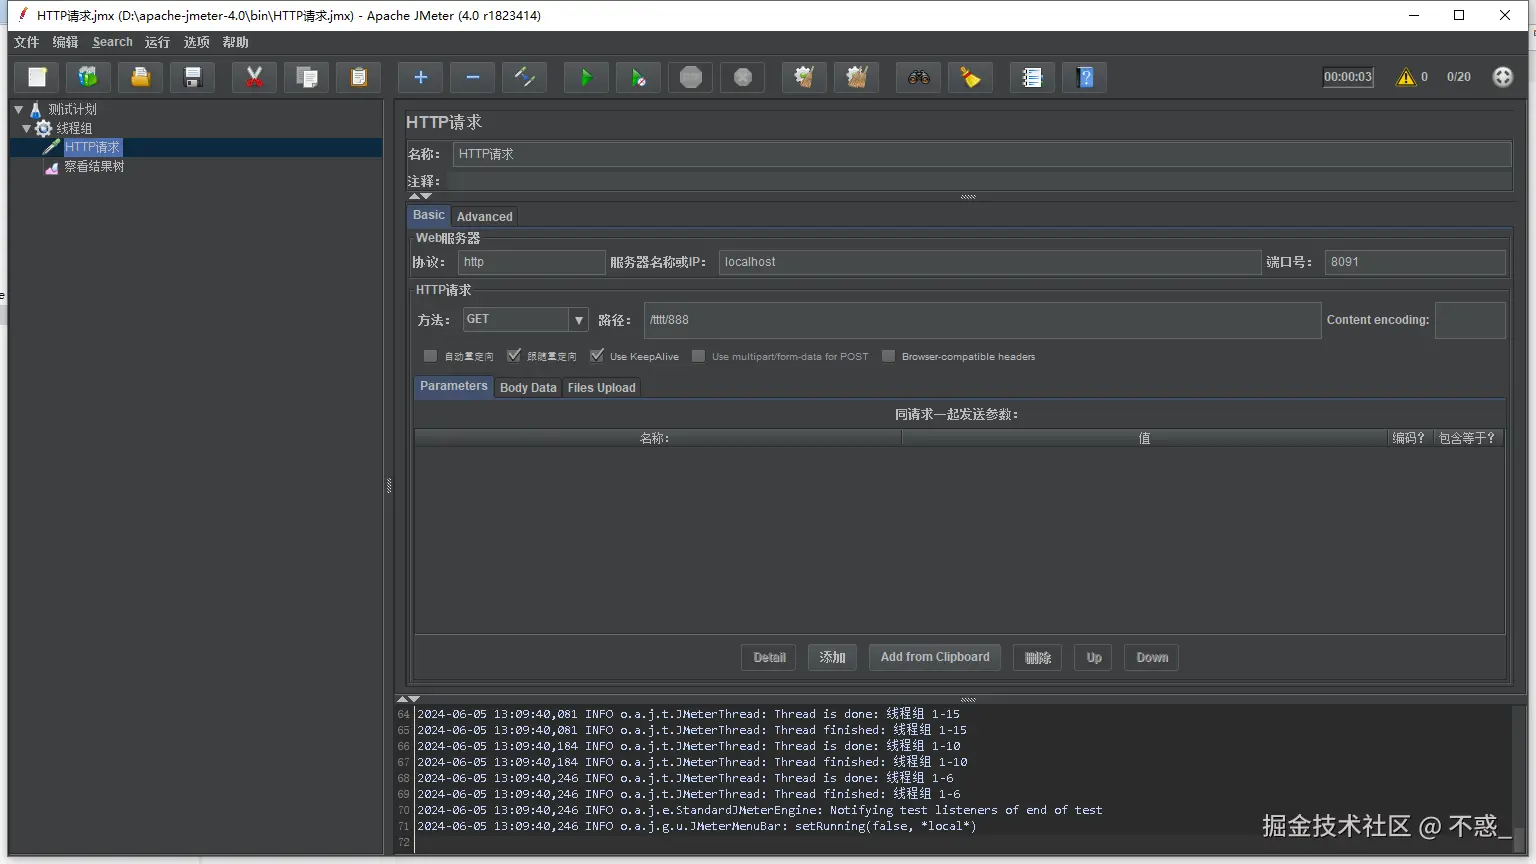Click the Add from Clipboard button
The image size is (1536, 864).
point(934,657)
